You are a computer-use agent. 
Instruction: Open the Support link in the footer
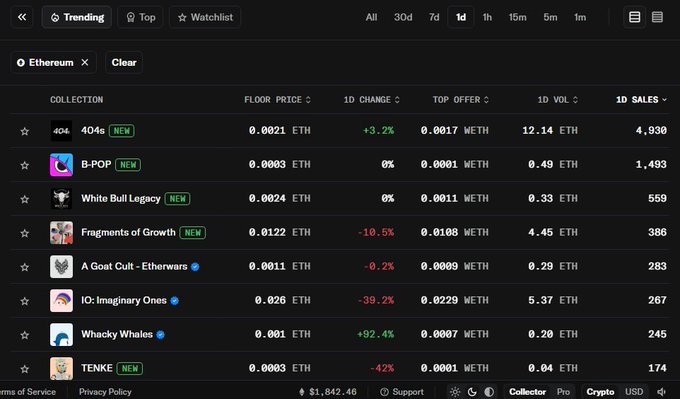coord(402,392)
